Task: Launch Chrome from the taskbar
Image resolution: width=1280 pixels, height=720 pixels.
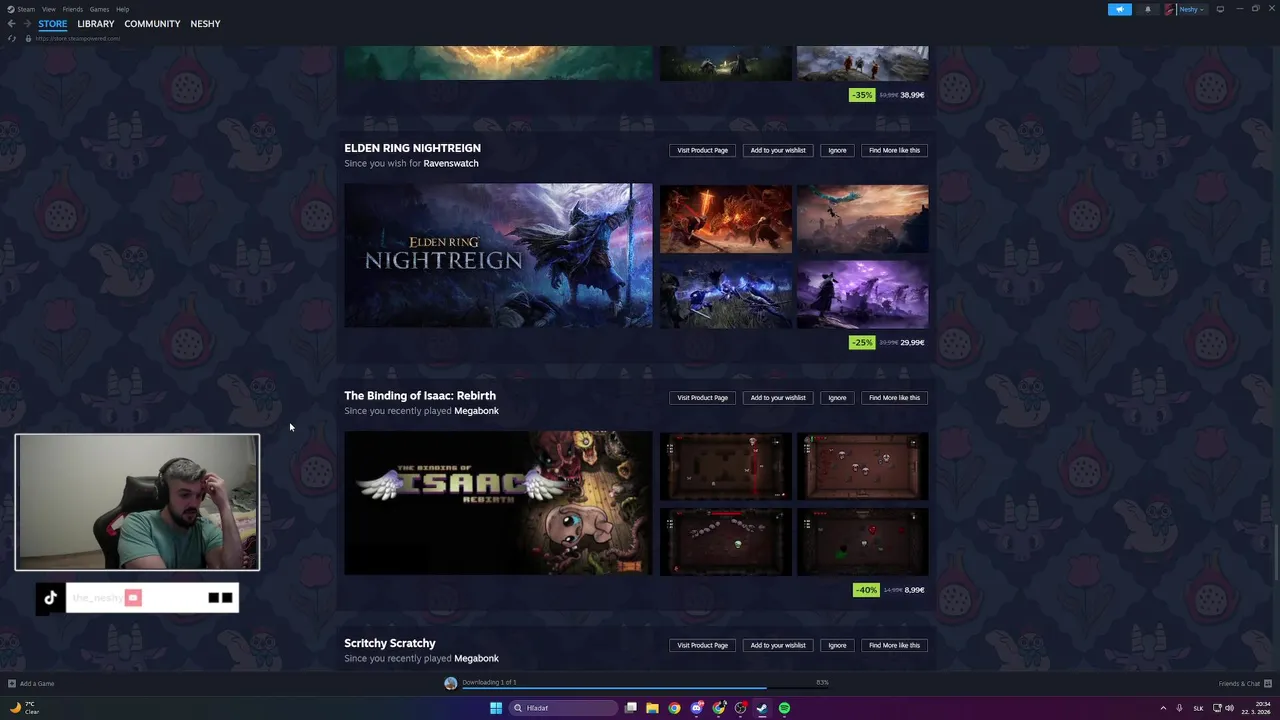Action: (674, 708)
